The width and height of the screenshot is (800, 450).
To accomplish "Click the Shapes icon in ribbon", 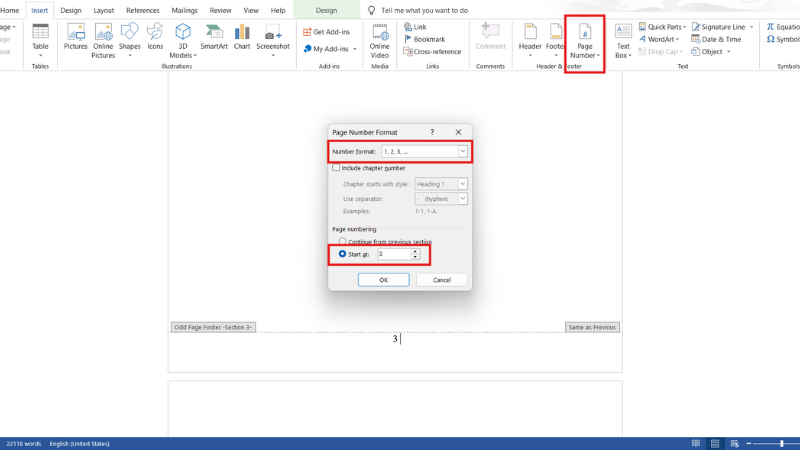I will [129, 36].
